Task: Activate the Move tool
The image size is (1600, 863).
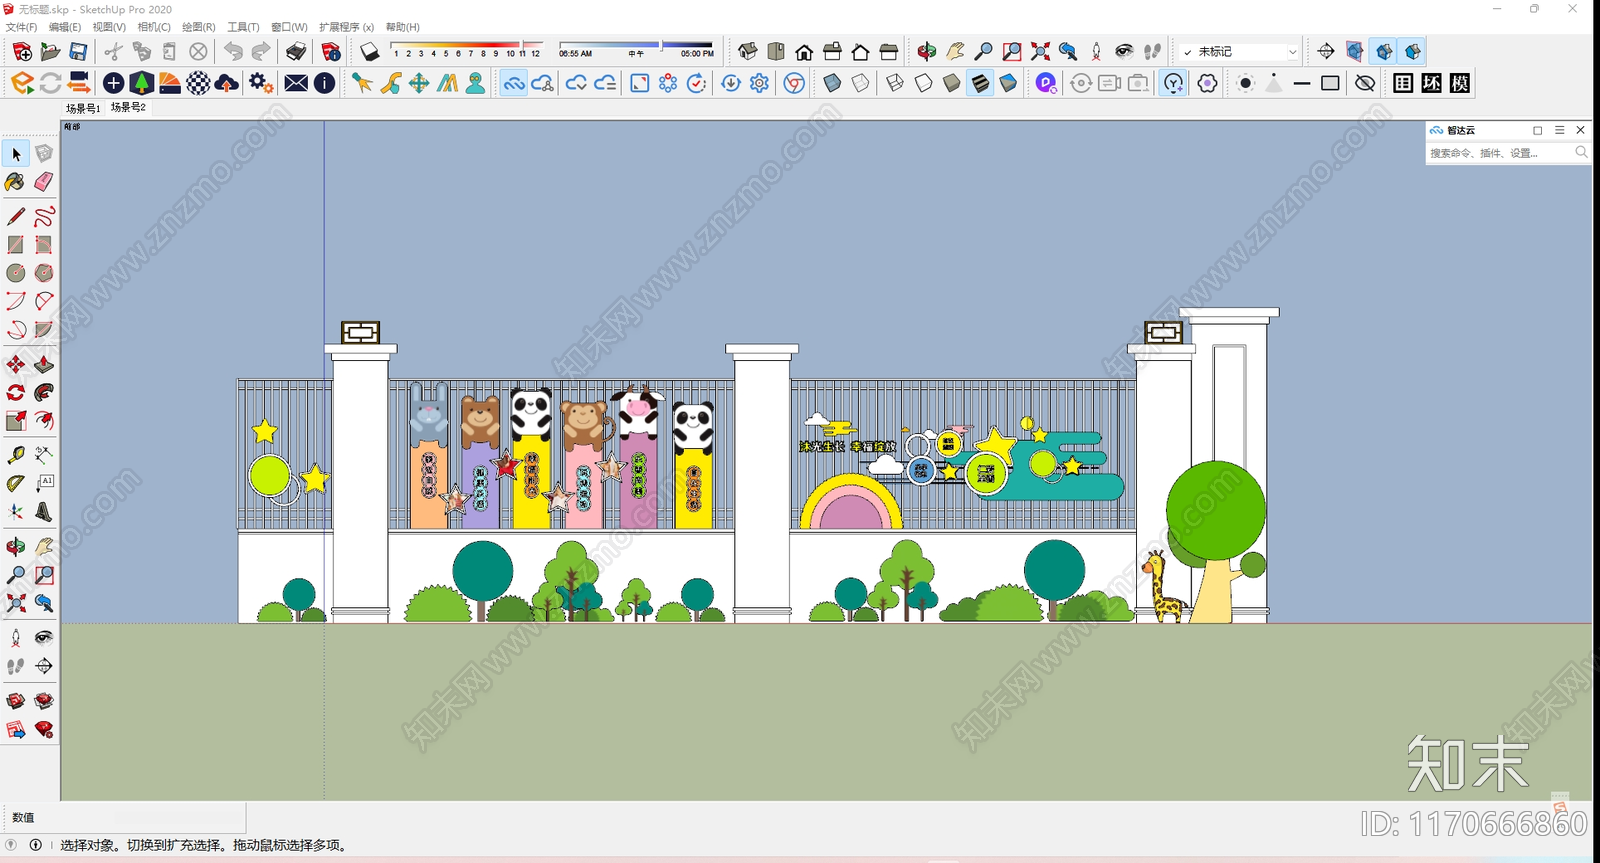Action: (16, 365)
